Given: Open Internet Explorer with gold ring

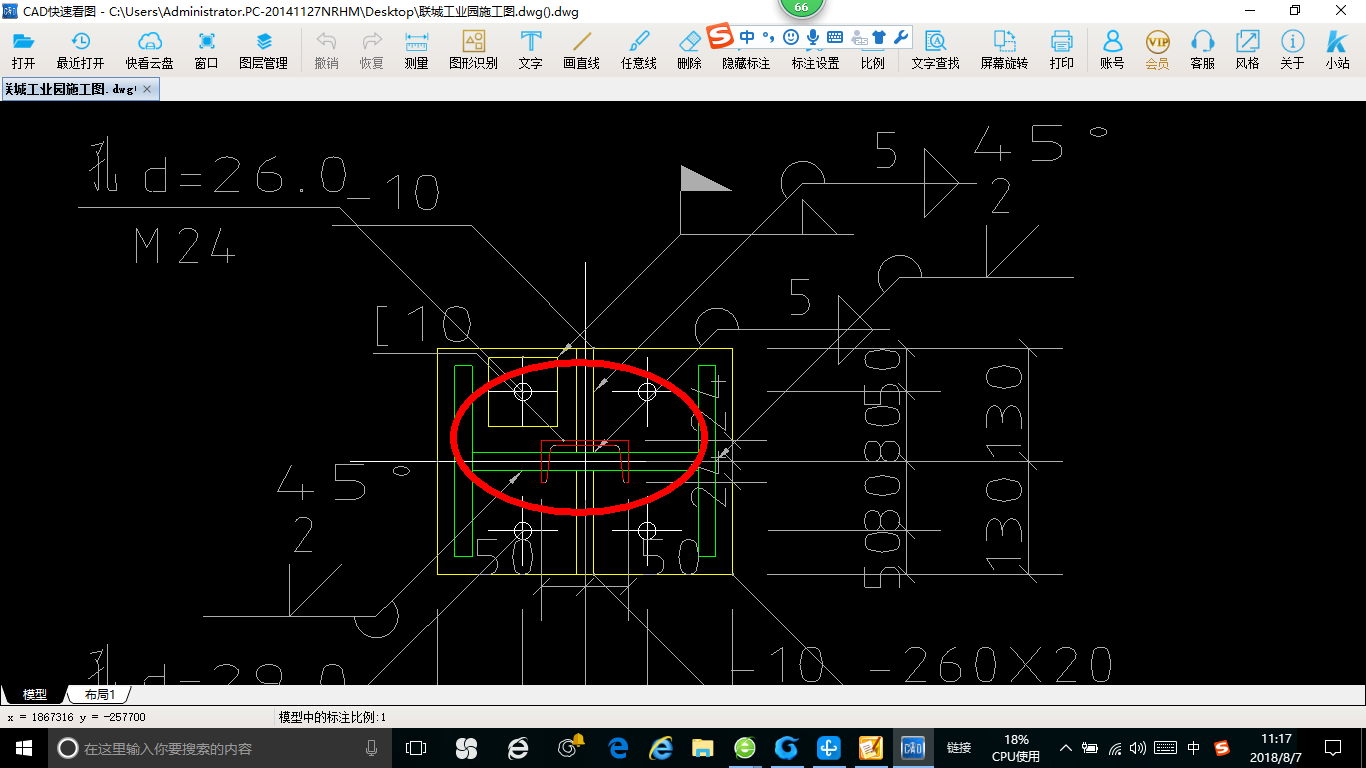Looking at the screenshot, I should (x=660, y=747).
